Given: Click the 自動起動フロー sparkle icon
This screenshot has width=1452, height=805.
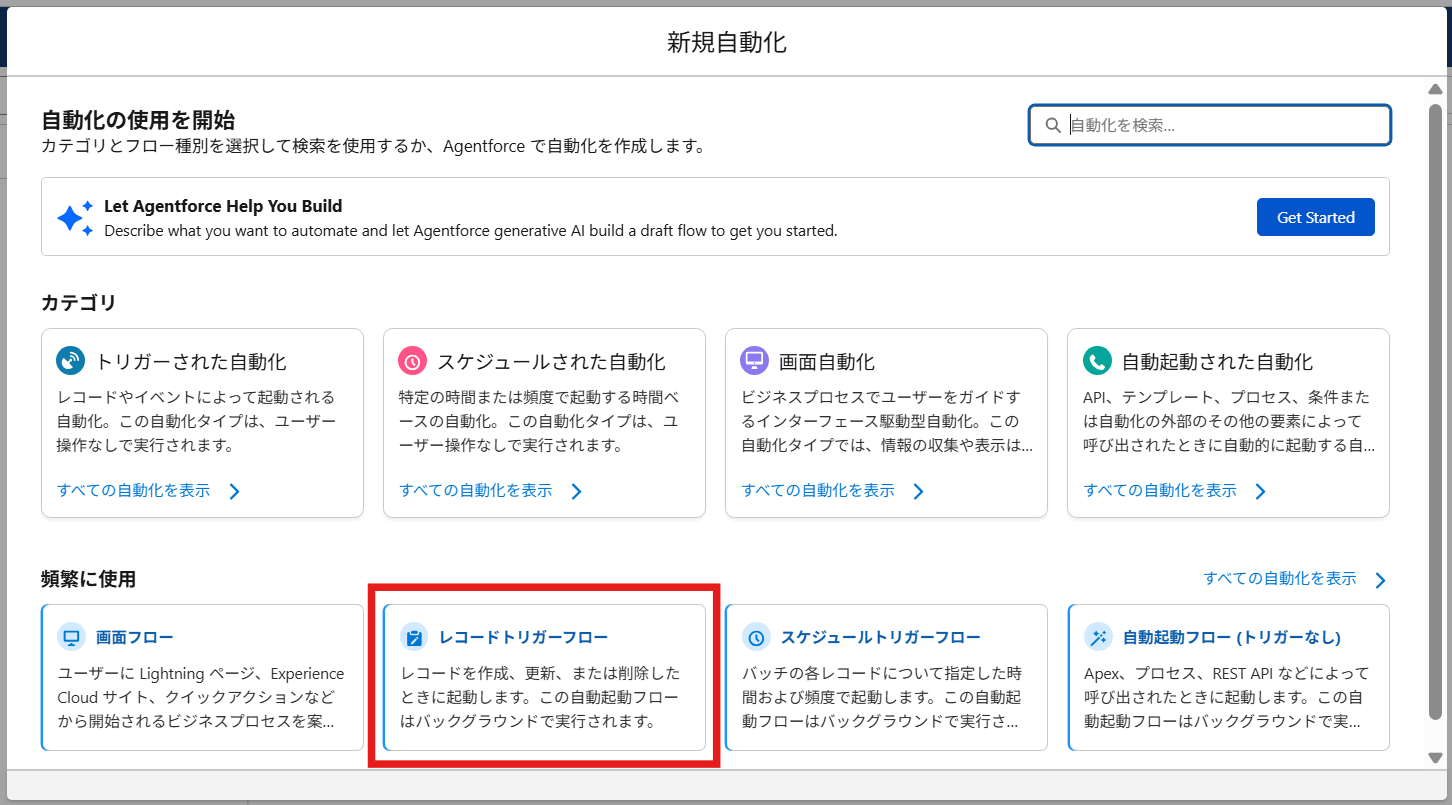Looking at the screenshot, I should pos(1097,636).
